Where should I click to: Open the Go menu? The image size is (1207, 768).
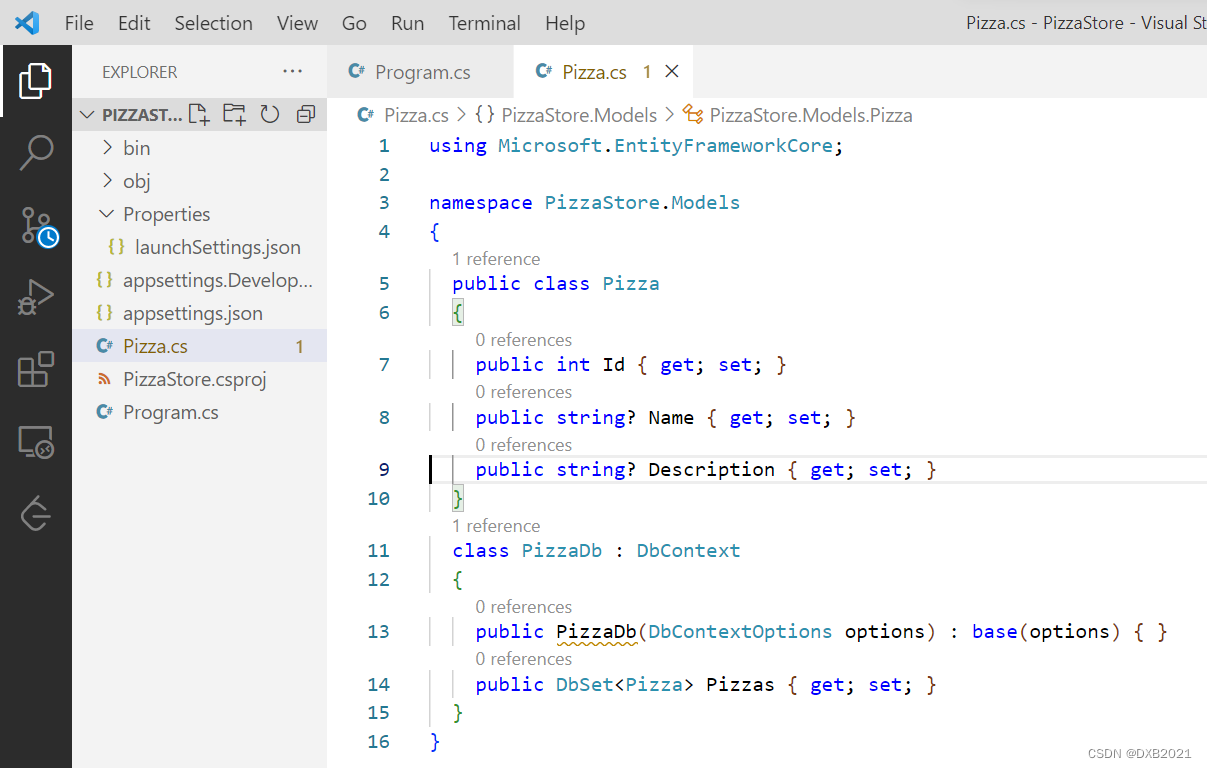[354, 23]
